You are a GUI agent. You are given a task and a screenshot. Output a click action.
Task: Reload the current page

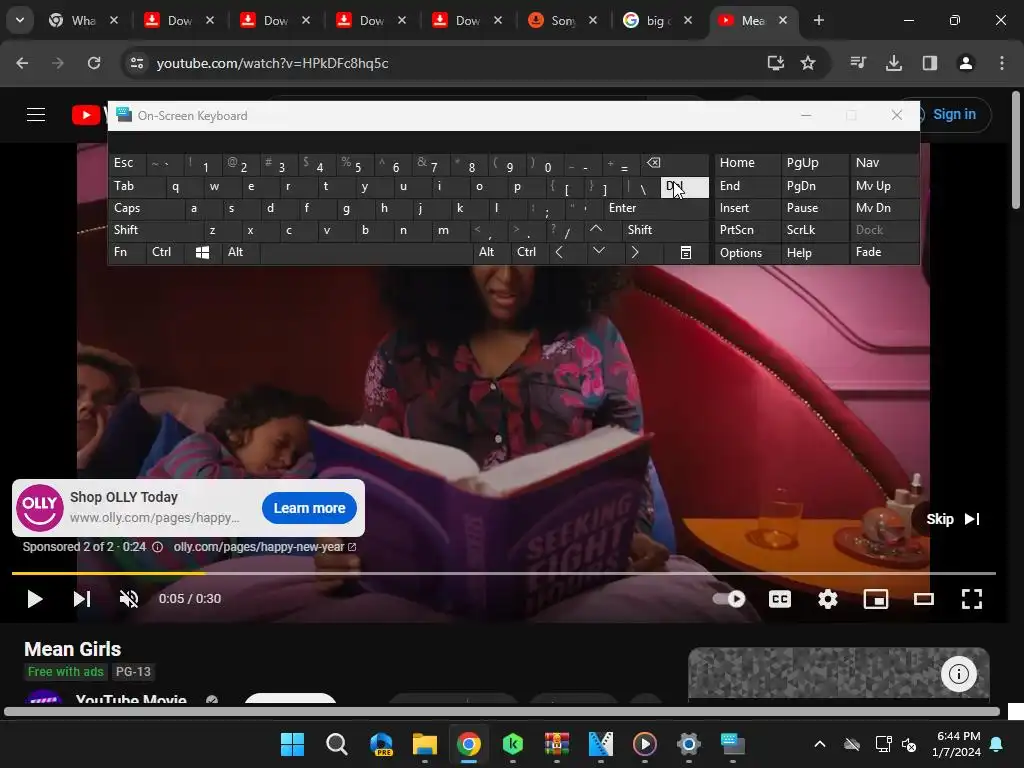tap(94, 63)
